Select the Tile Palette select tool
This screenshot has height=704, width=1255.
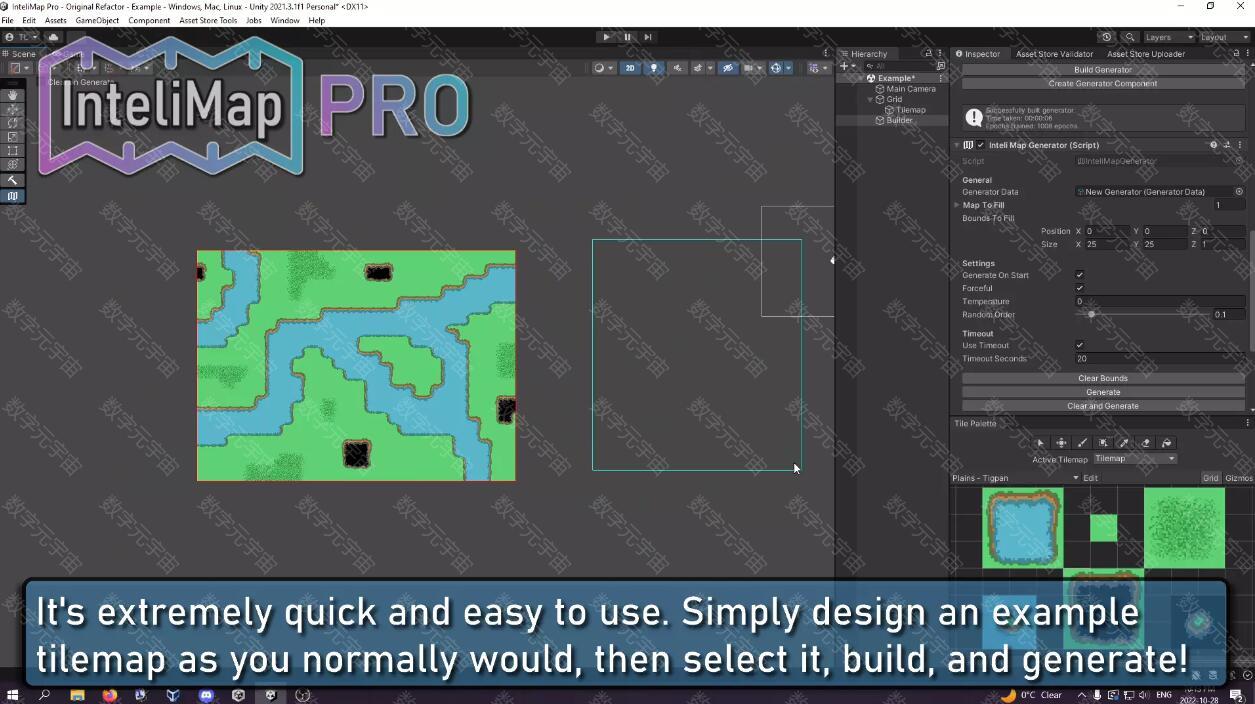pyautogui.click(x=1040, y=443)
